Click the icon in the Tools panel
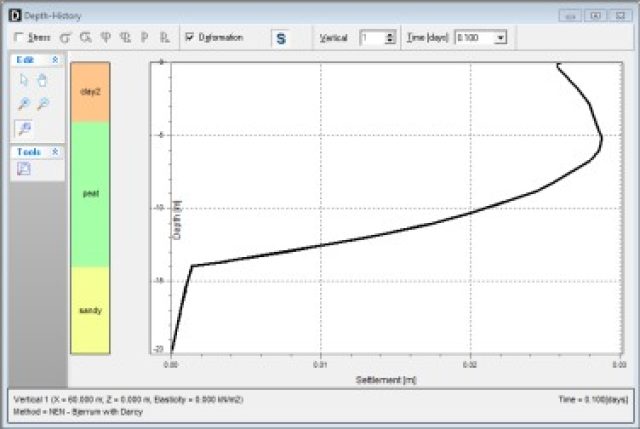This screenshot has width=640, height=429. [x=24, y=169]
